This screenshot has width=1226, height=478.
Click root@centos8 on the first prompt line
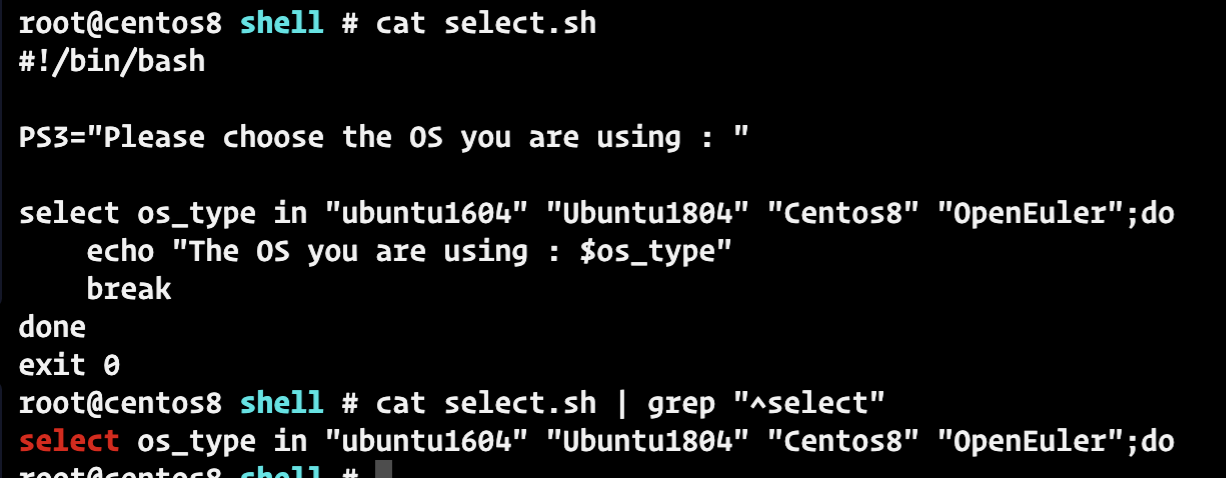click(x=120, y=23)
